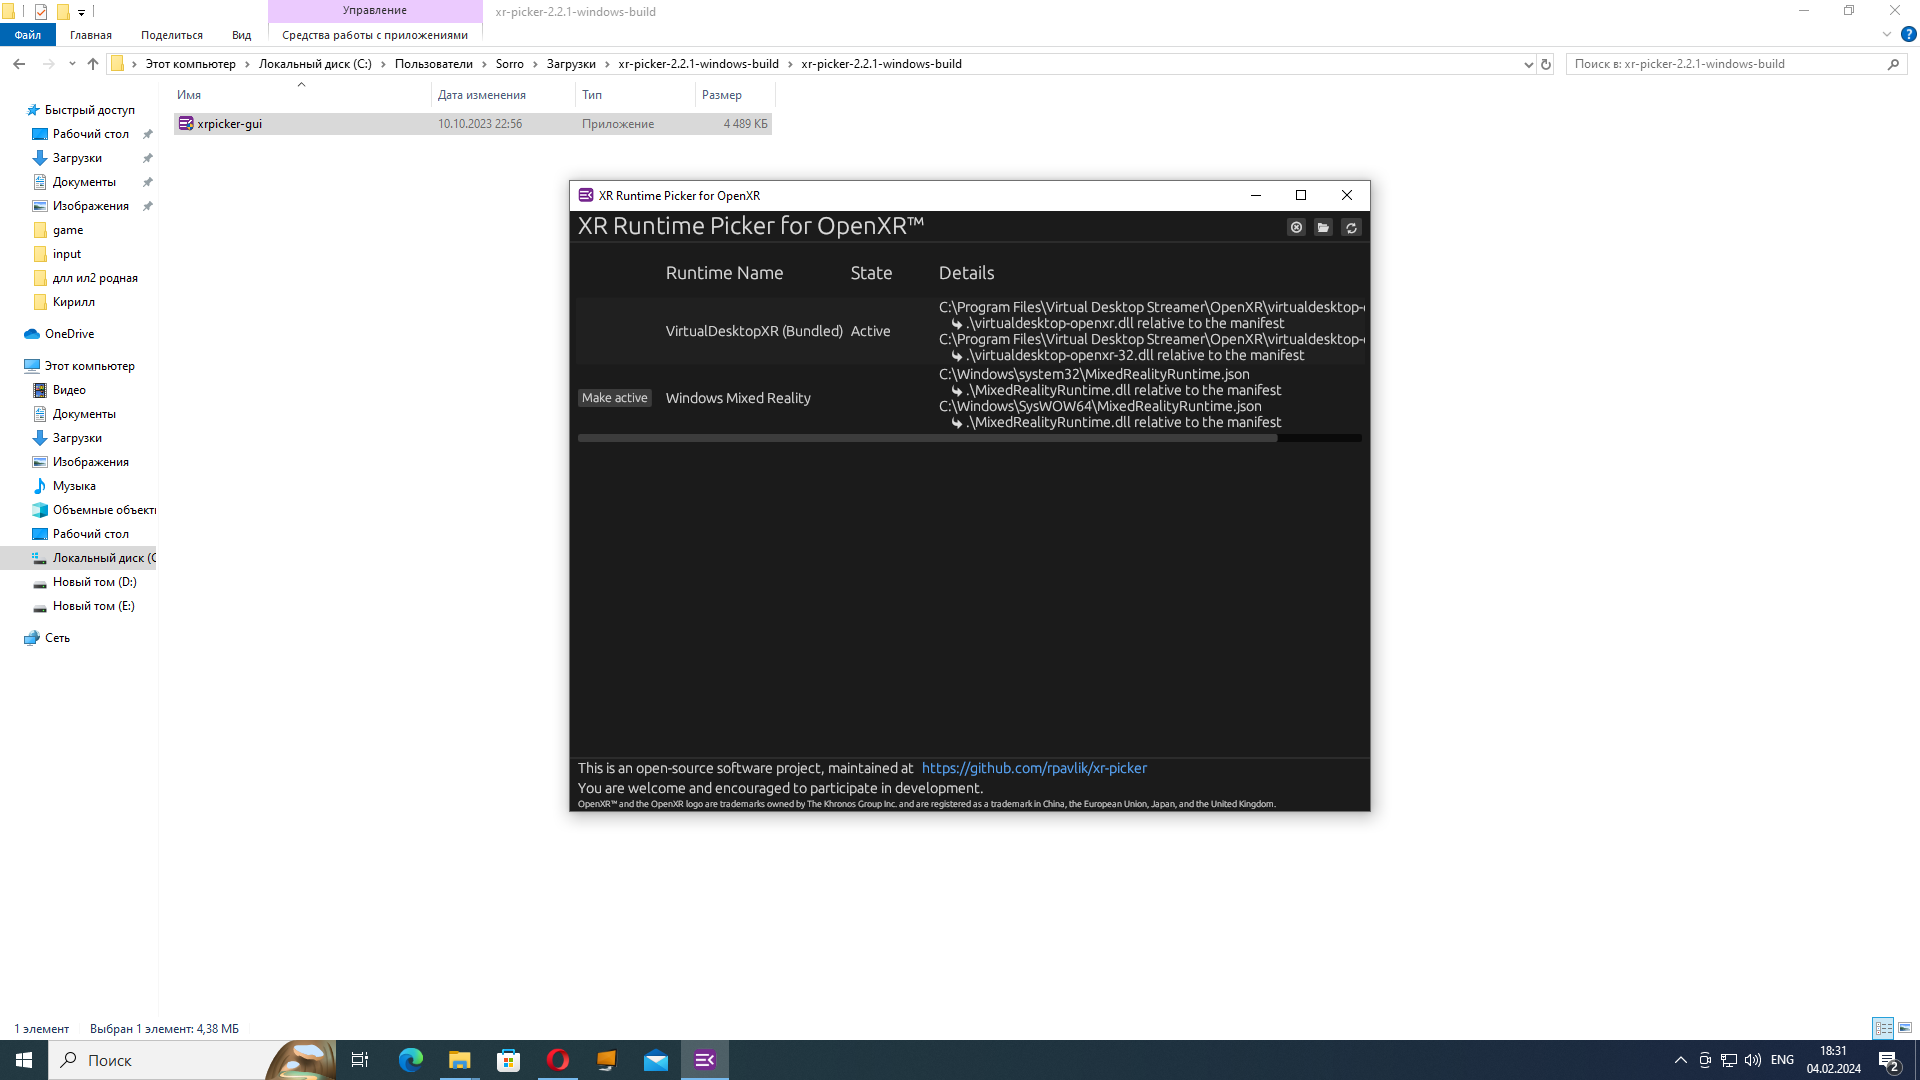Image resolution: width=1920 pixels, height=1080 pixels.
Task: Go back in Explorer navigation
Action: tap(19, 64)
